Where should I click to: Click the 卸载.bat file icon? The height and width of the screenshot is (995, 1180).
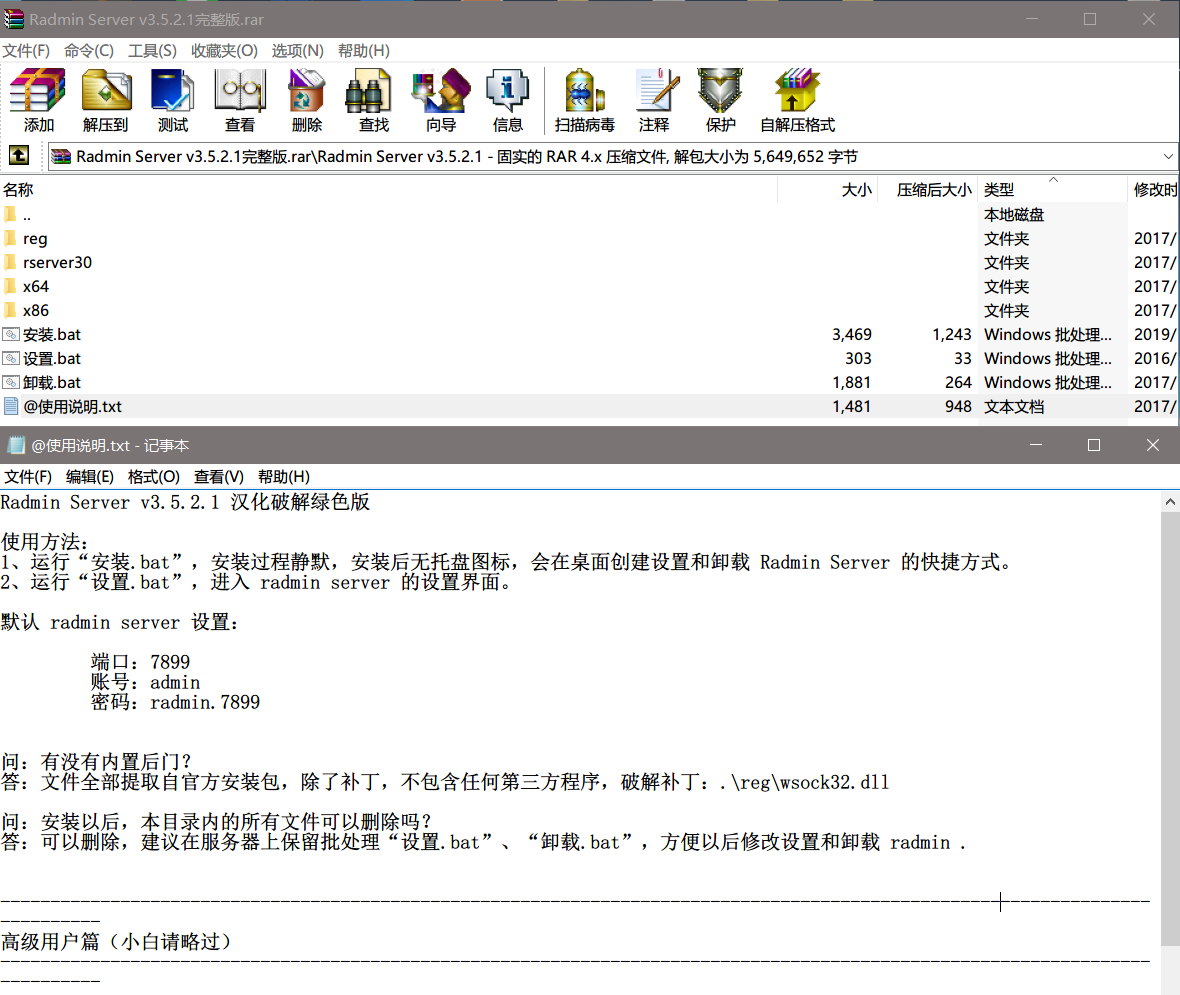(11, 382)
